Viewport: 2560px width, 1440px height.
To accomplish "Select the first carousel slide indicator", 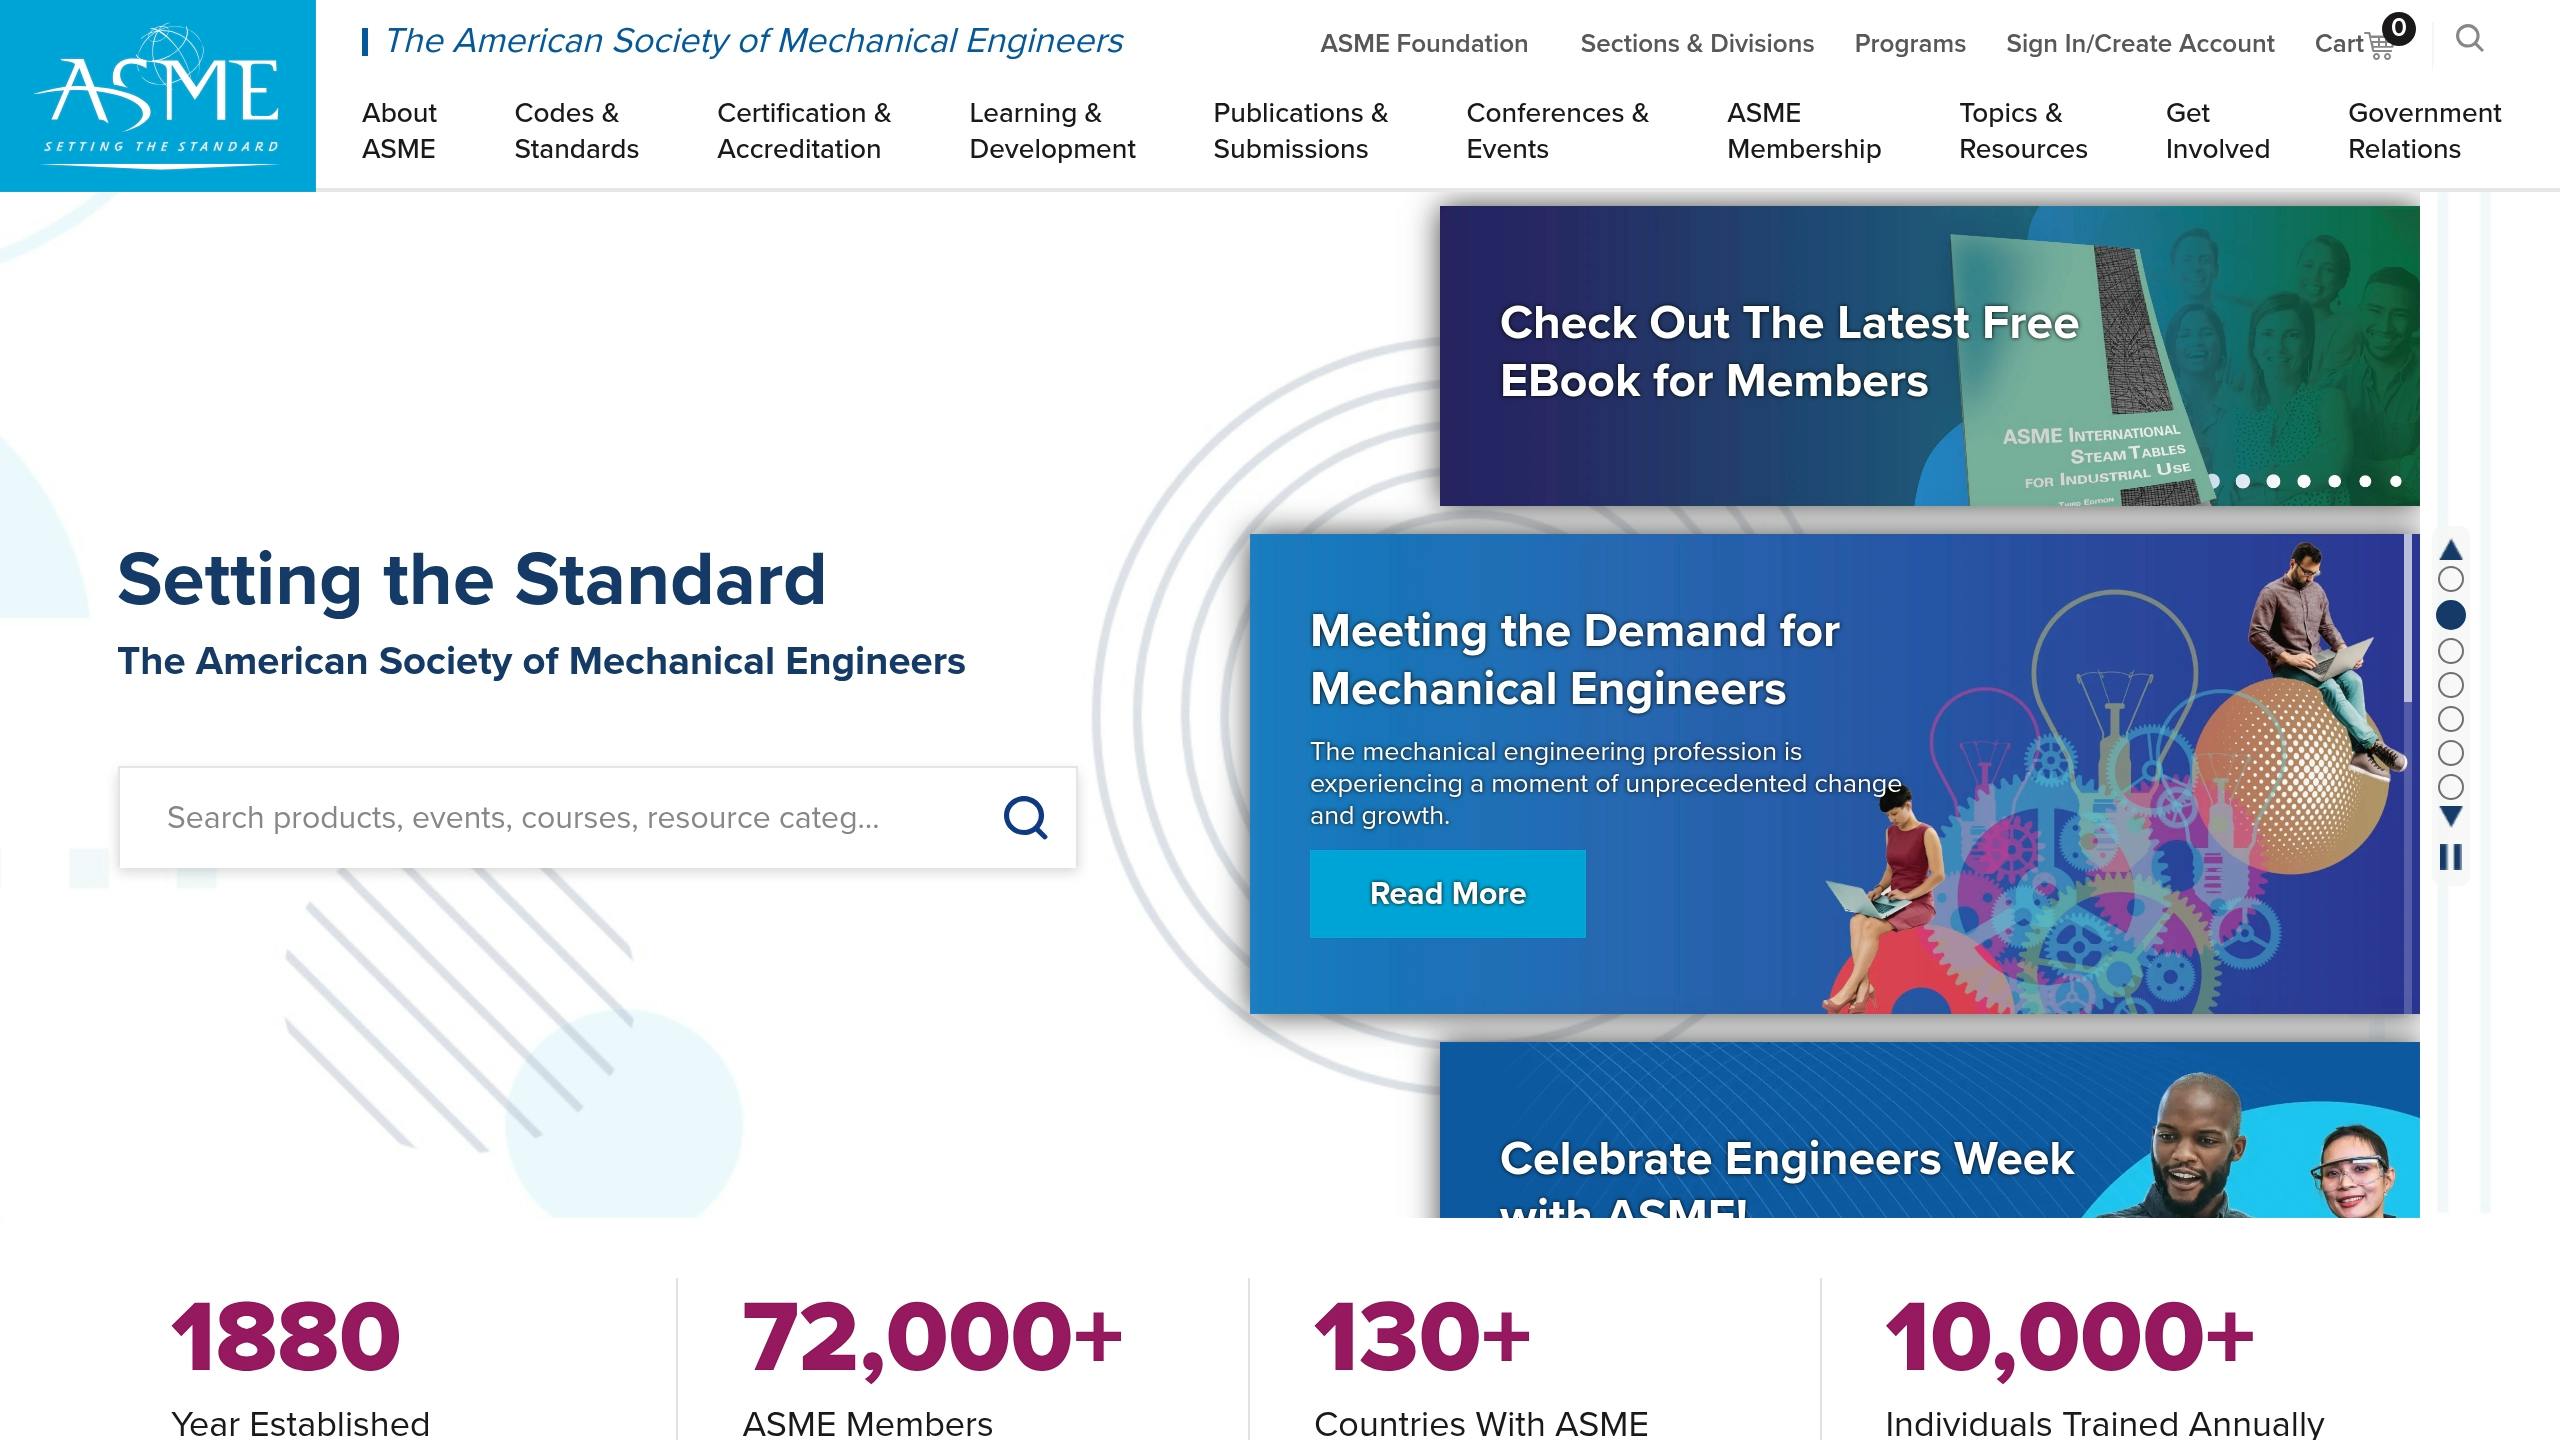I will (x=2450, y=579).
